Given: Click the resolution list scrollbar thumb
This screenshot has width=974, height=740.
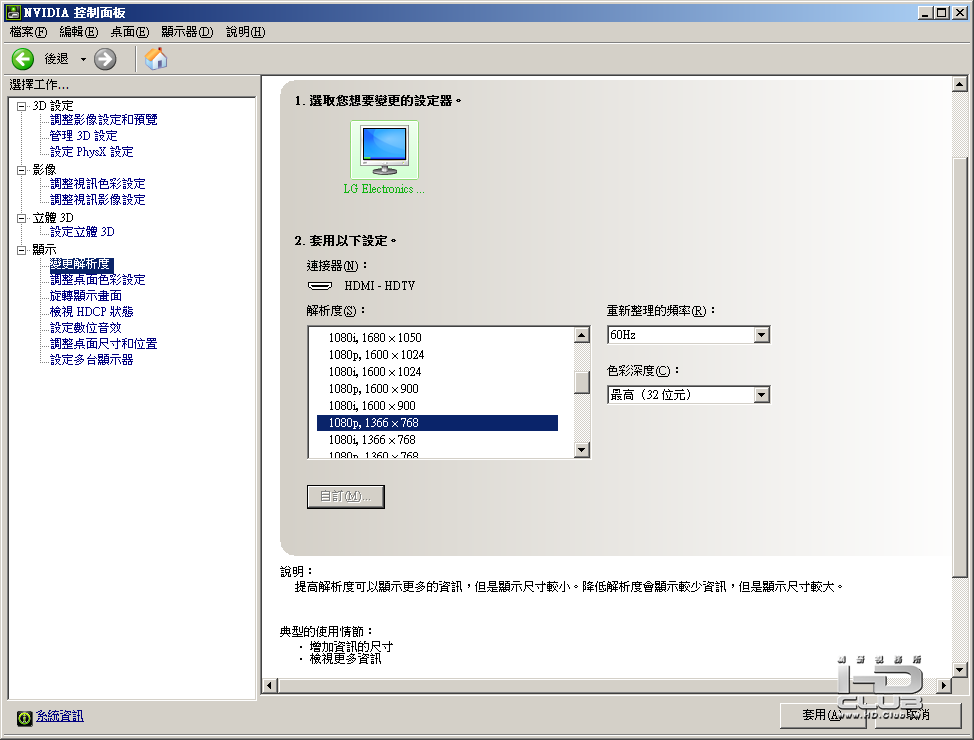Looking at the screenshot, I should pyautogui.click(x=581, y=383).
